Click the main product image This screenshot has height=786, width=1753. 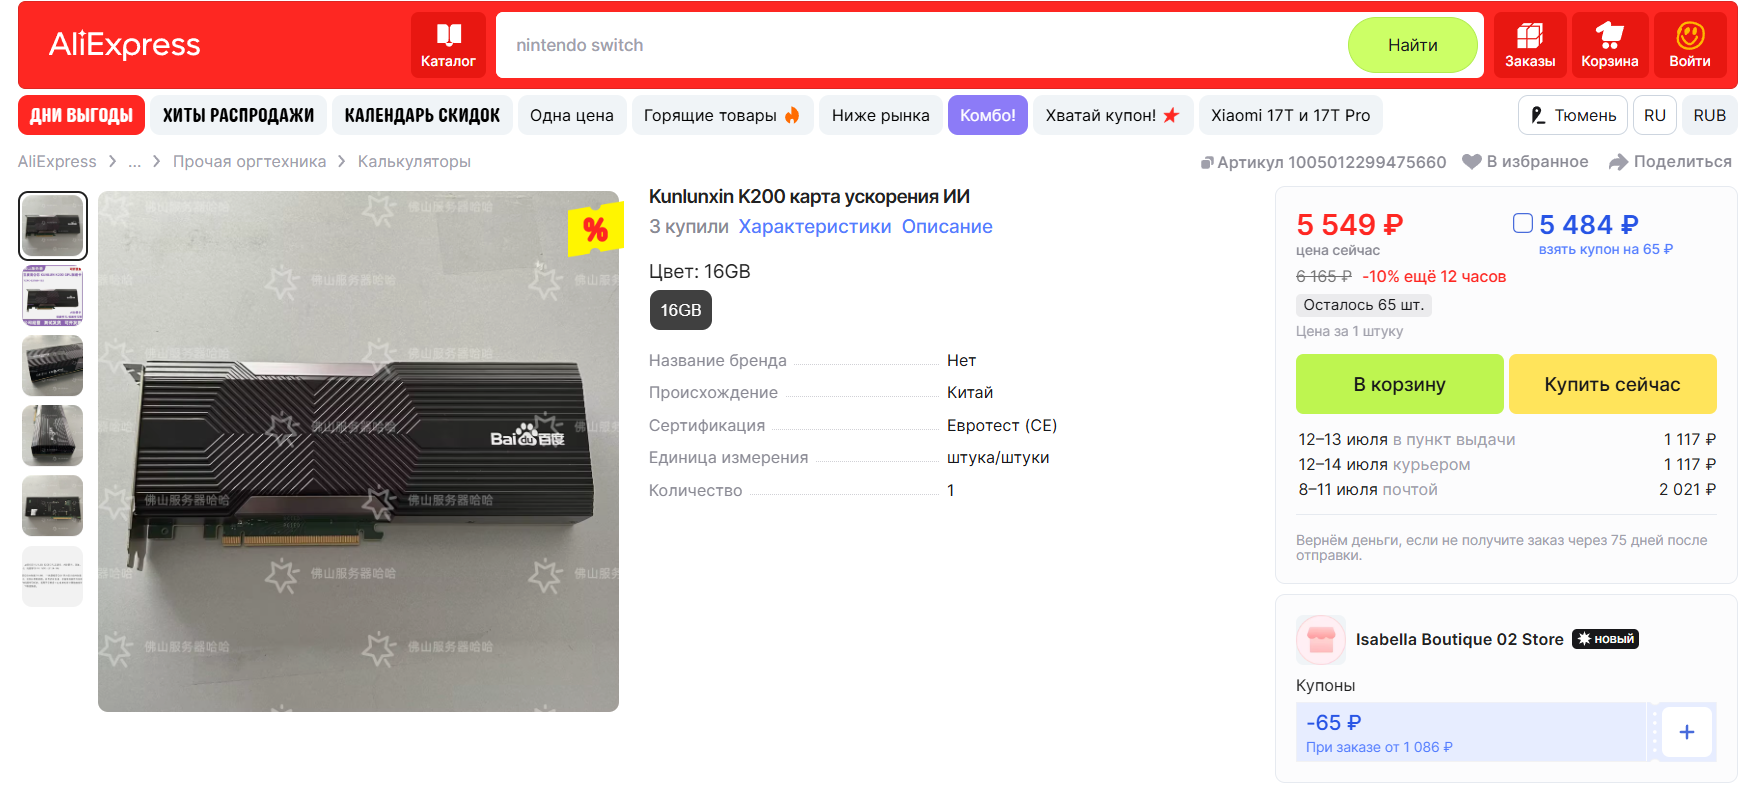point(358,451)
